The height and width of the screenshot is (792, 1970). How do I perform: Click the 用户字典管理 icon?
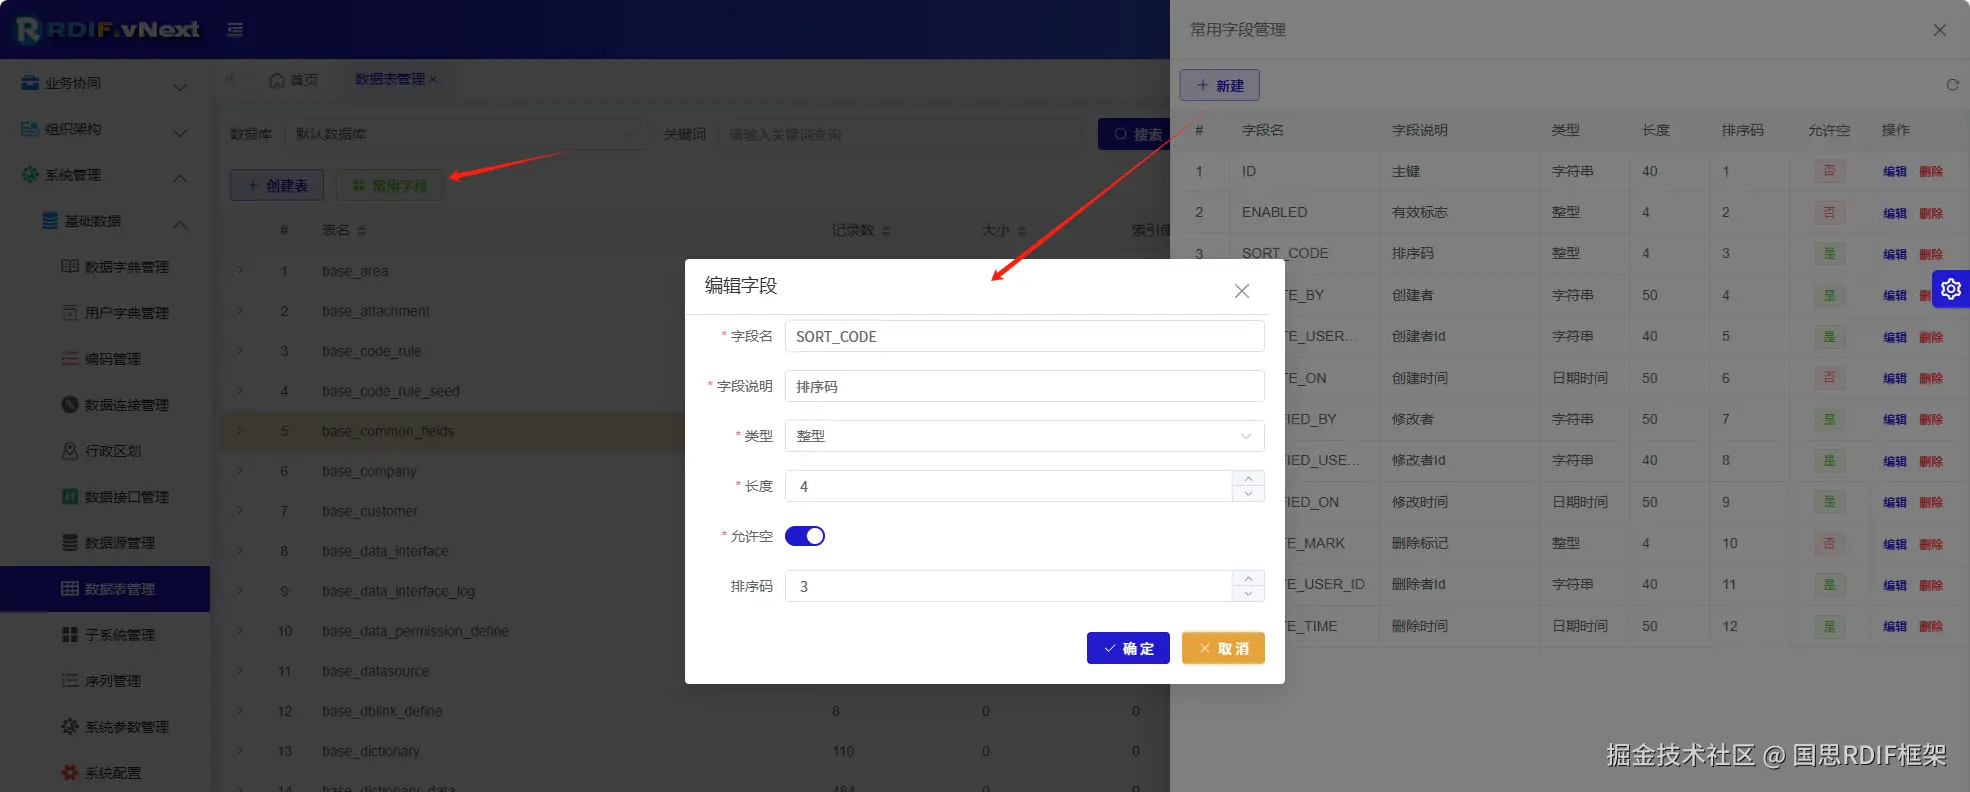coord(70,313)
